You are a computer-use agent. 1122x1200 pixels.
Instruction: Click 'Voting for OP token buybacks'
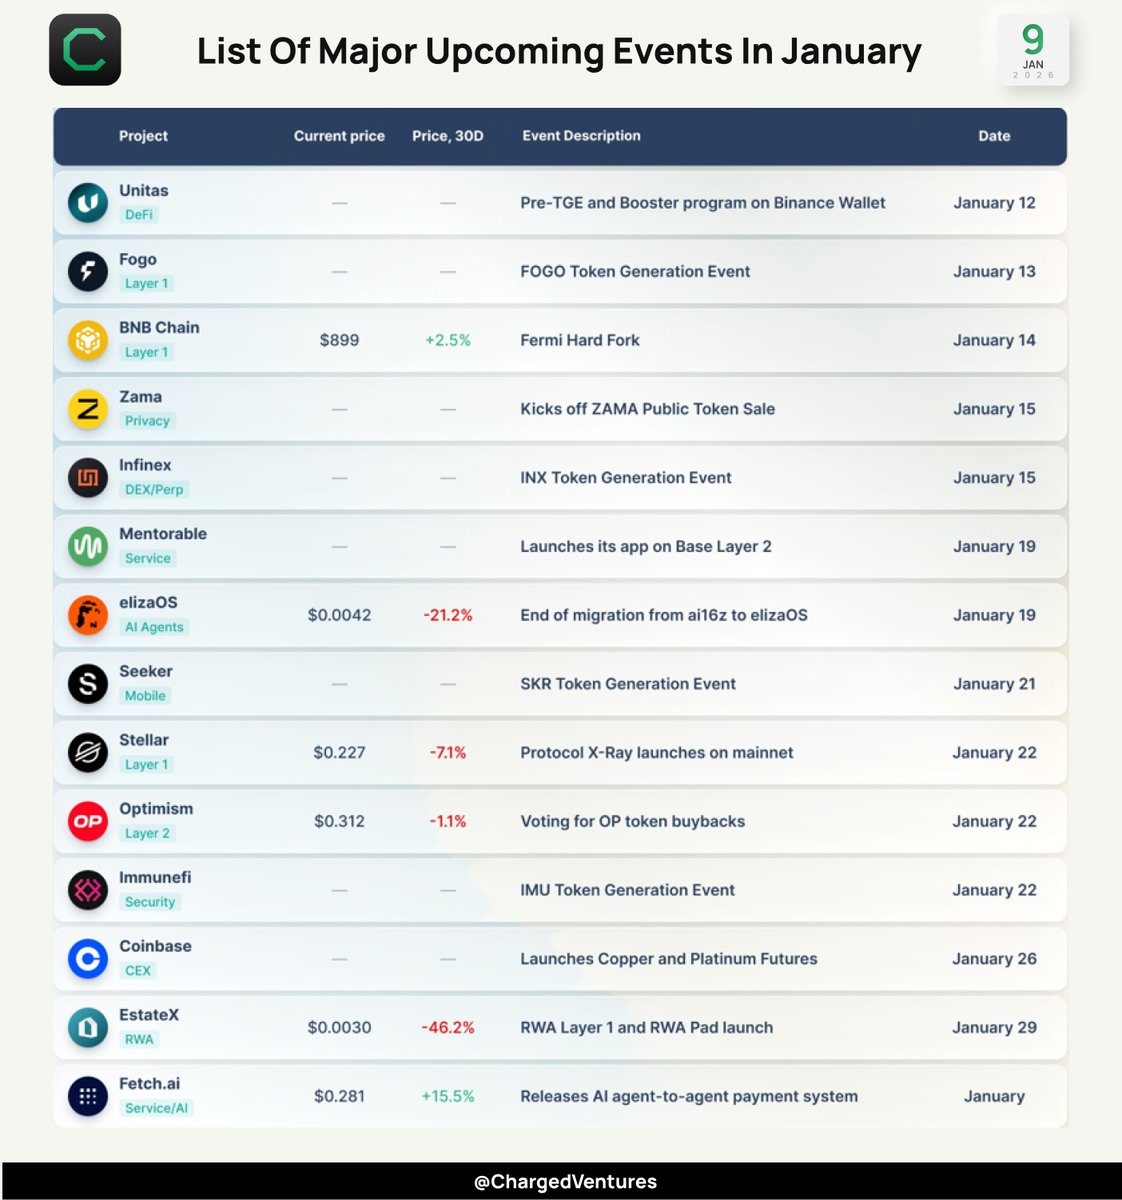pyautogui.click(x=632, y=822)
